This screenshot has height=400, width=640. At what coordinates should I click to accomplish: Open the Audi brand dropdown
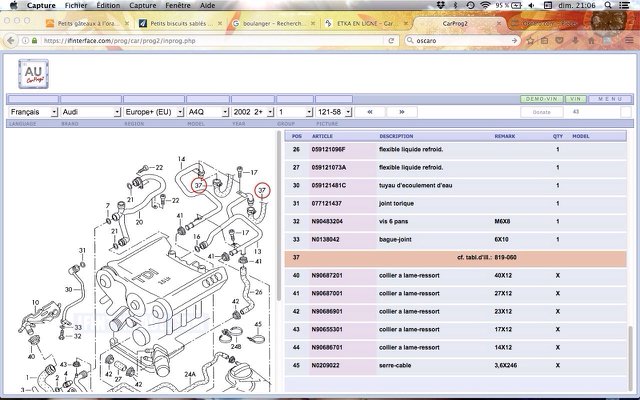[x=91, y=112]
